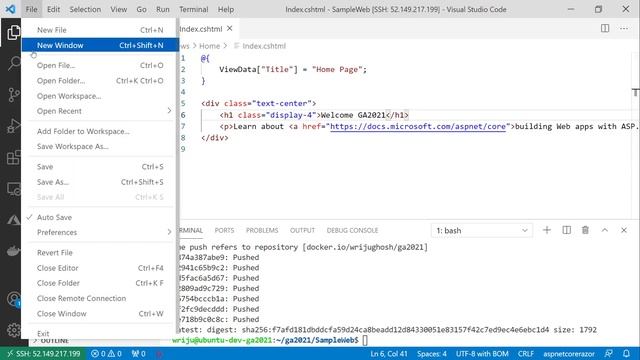Choose Save from File menu
Viewport: 640px width, 360px height.
[x=100, y=167]
